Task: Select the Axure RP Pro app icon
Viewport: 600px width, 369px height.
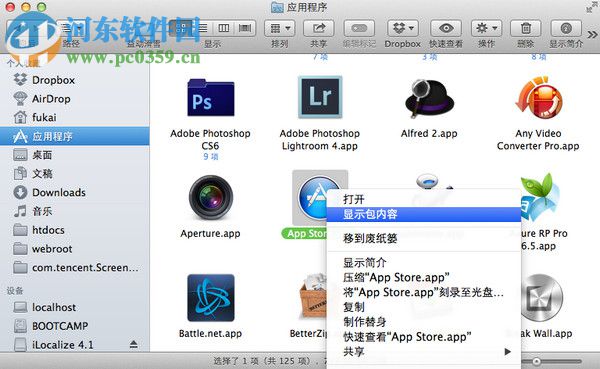Action: (540, 198)
